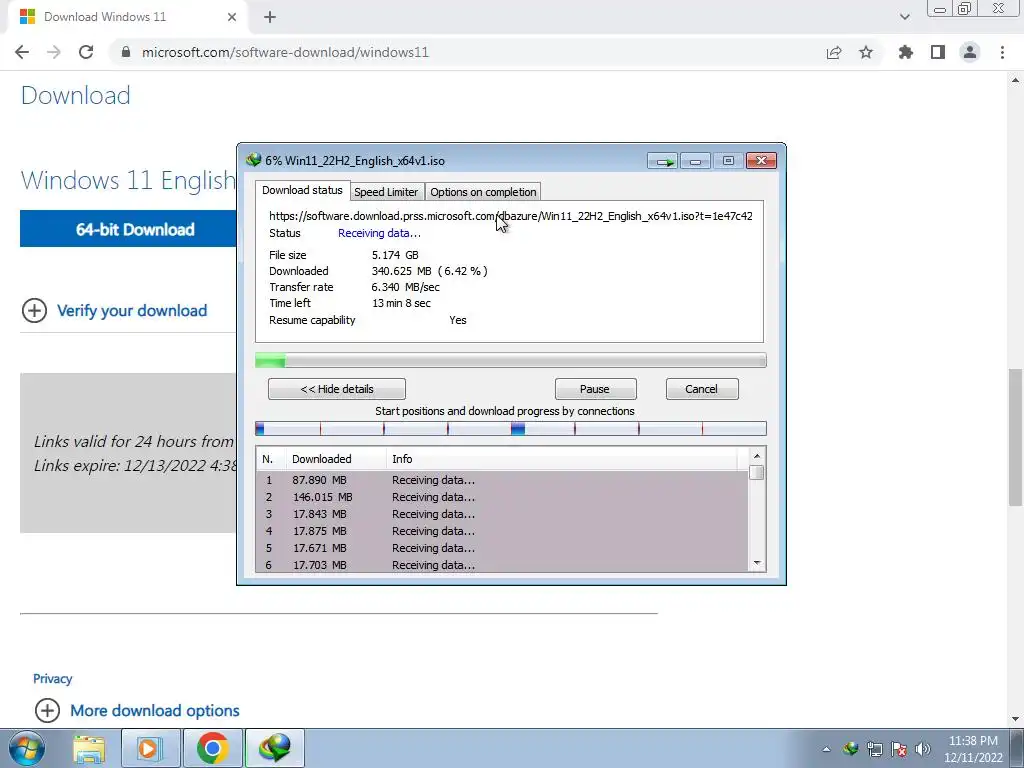Click the 64-bit Download button
1024x768 pixels.
tap(129, 229)
